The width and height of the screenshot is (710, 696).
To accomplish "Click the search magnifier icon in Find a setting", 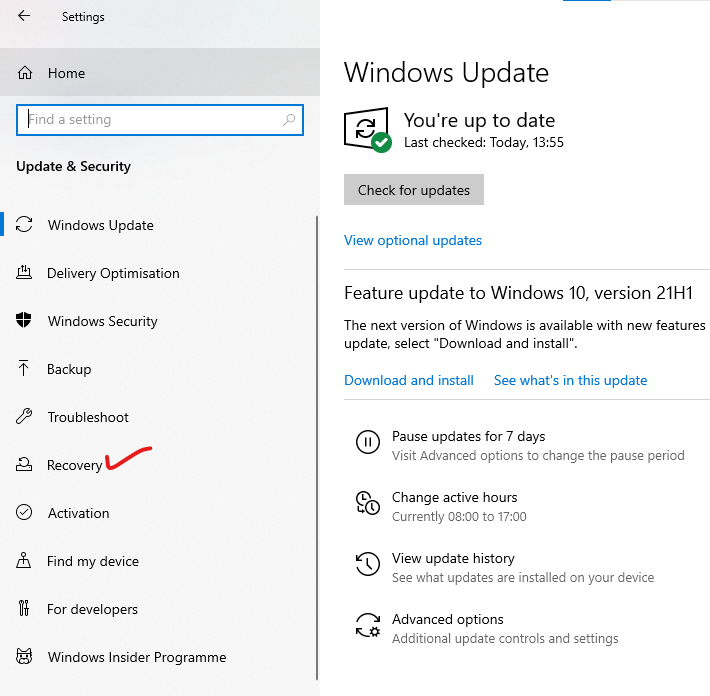I will (289, 120).
